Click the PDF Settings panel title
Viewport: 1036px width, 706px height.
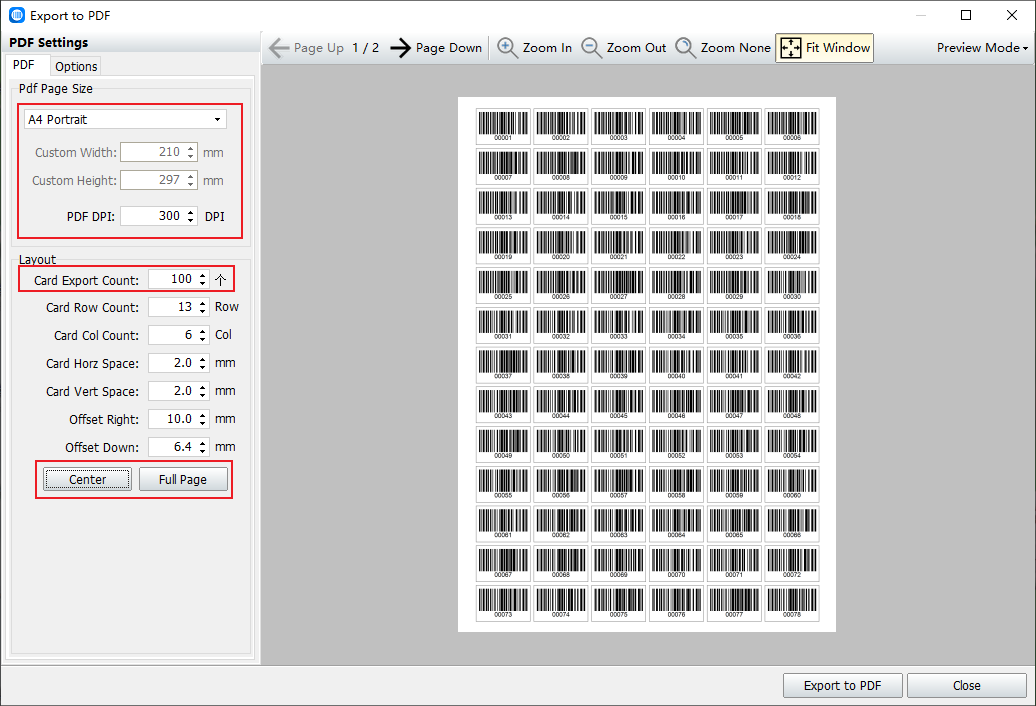point(49,43)
